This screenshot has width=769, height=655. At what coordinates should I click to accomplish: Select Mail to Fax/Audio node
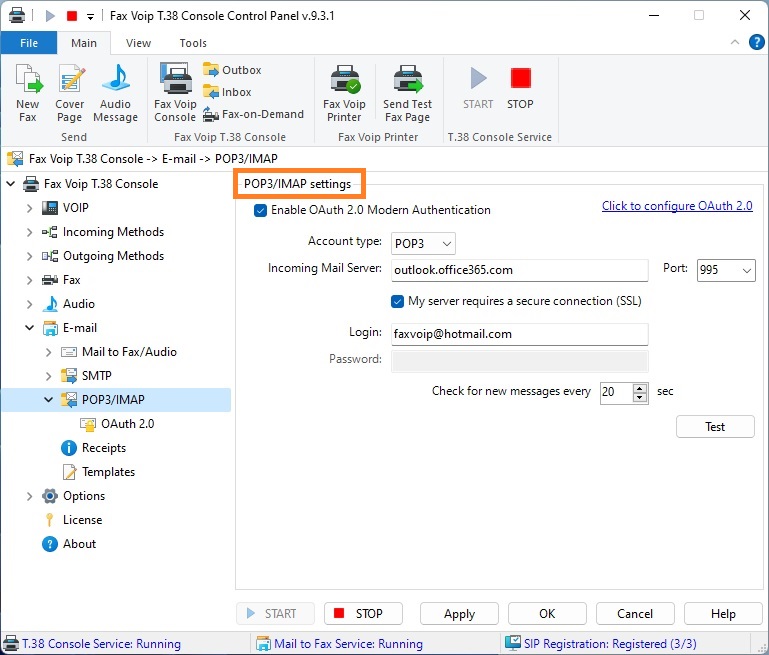[x=129, y=352]
